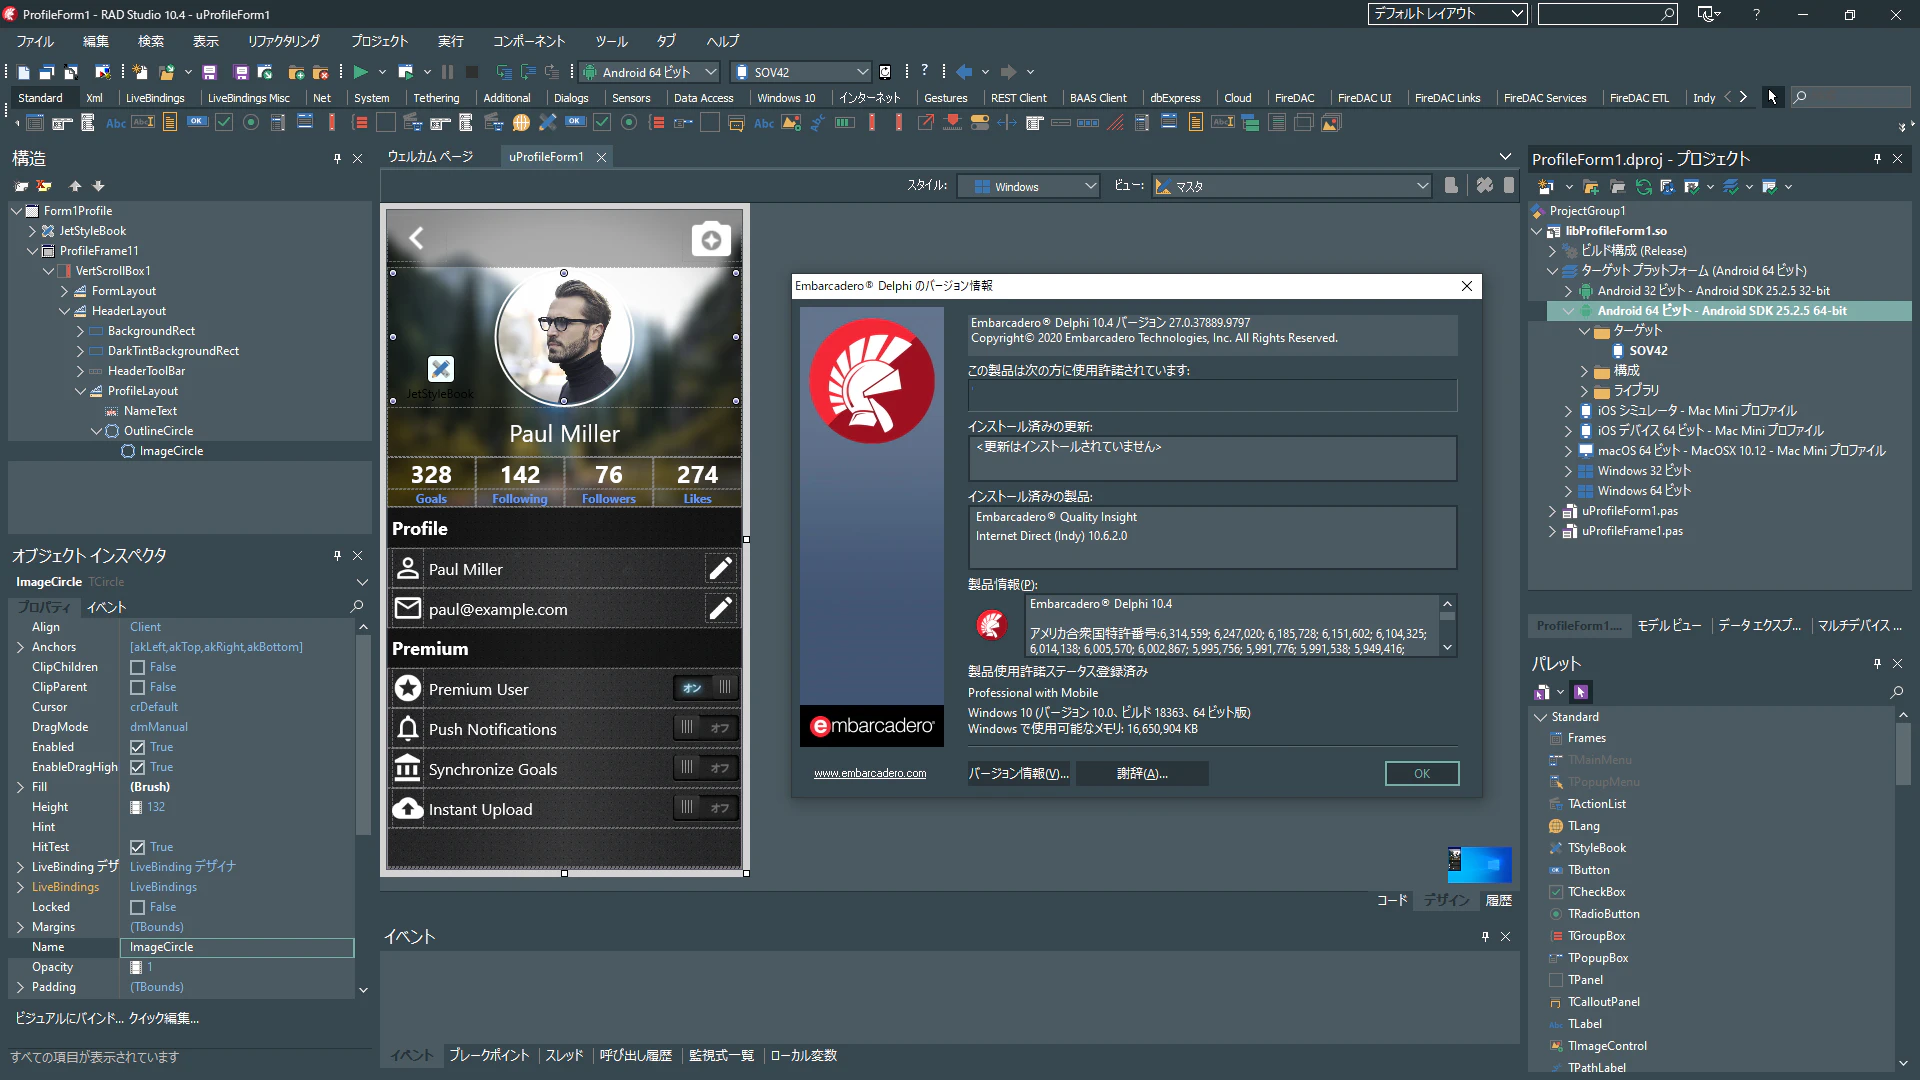Viewport: 1920px width, 1080px height.
Task: Click the Delphi helmet icon in product info
Action: click(x=991, y=625)
